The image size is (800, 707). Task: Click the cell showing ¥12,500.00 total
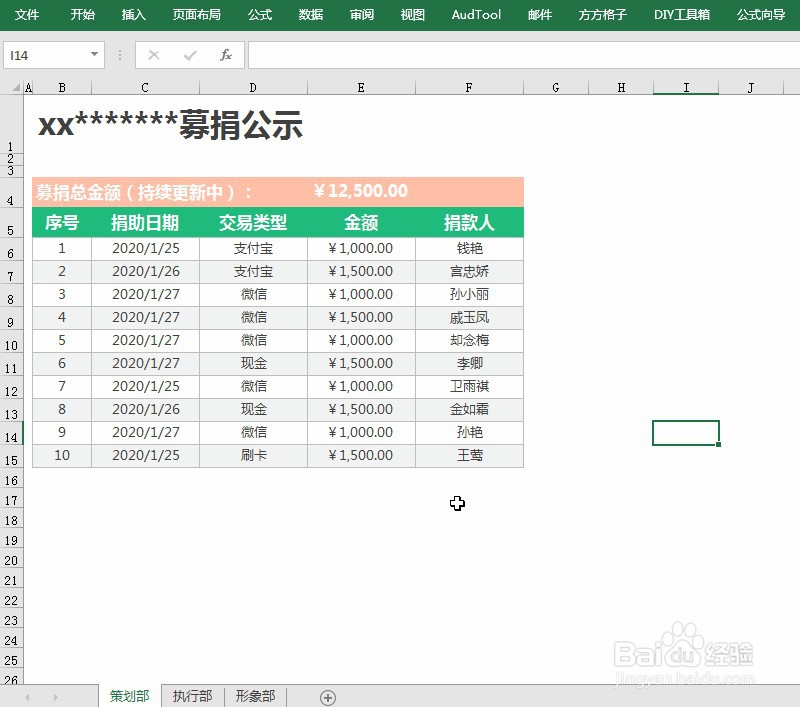tap(361, 189)
